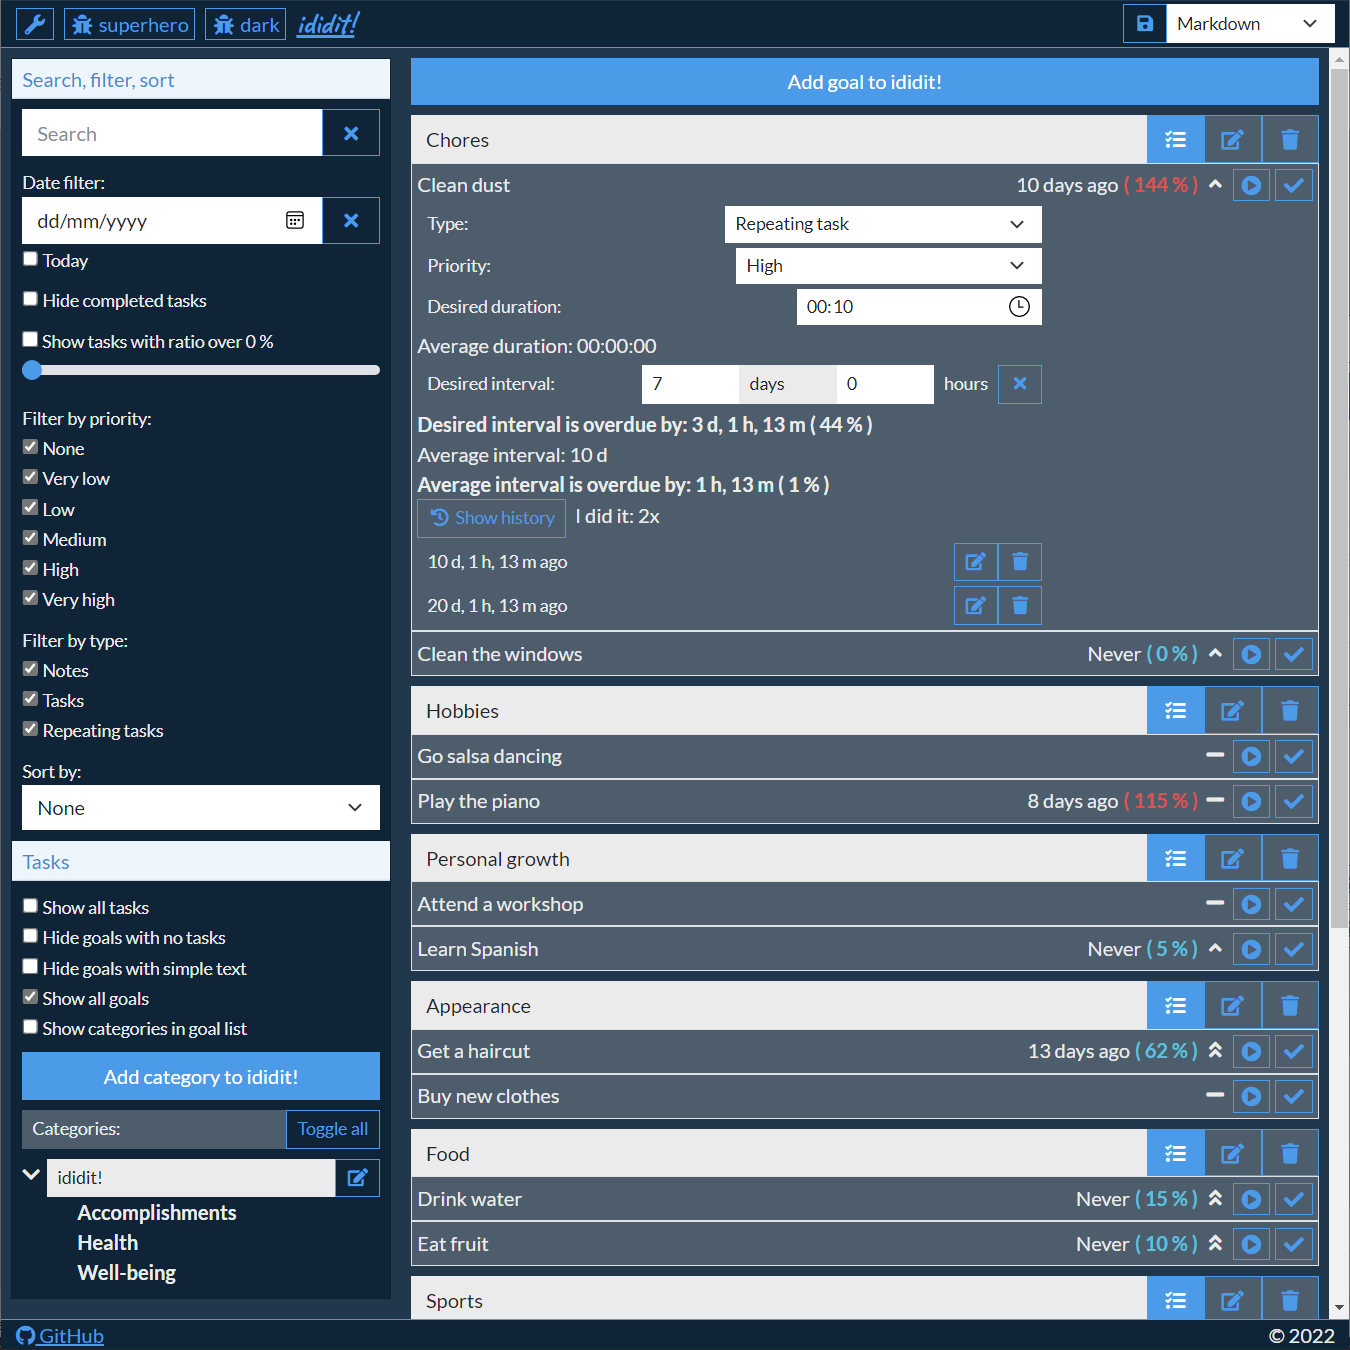Uncheck the Very low priority filter

pyautogui.click(x=30, y=477)
